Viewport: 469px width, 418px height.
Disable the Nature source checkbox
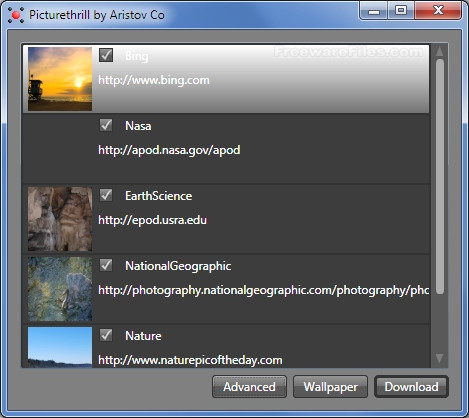[106, 335]
